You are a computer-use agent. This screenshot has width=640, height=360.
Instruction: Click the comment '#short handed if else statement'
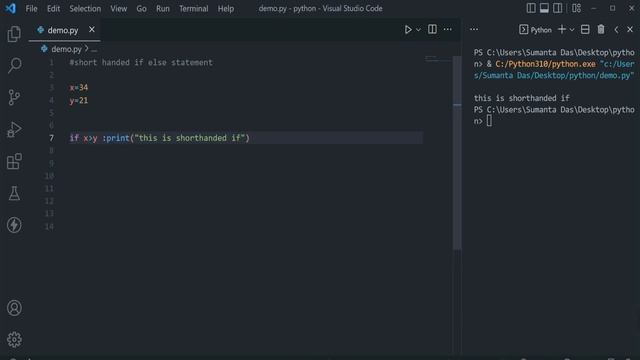click(141, 62)
